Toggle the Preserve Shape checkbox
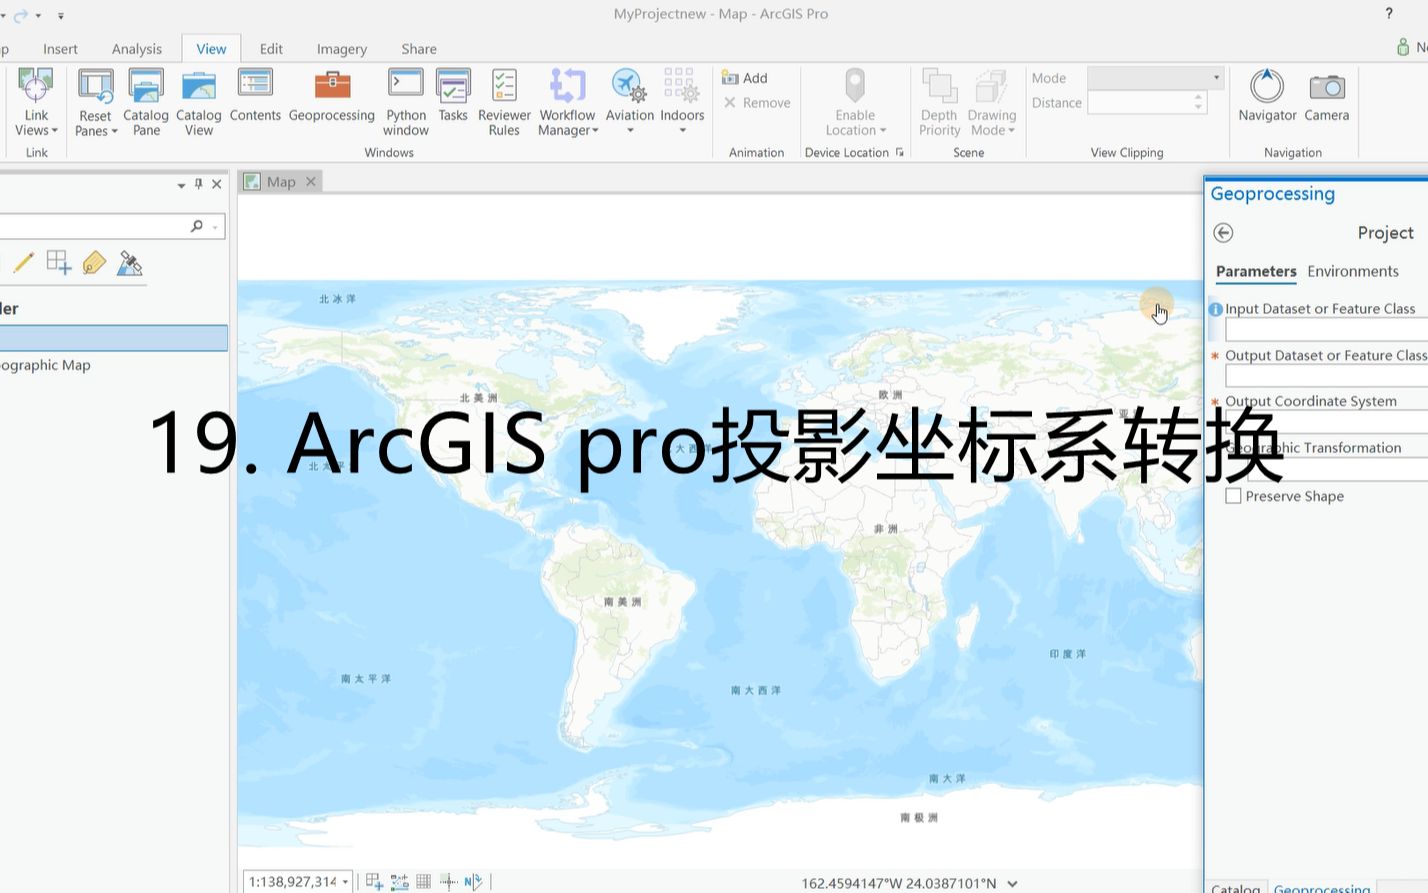 [1233, 496]
